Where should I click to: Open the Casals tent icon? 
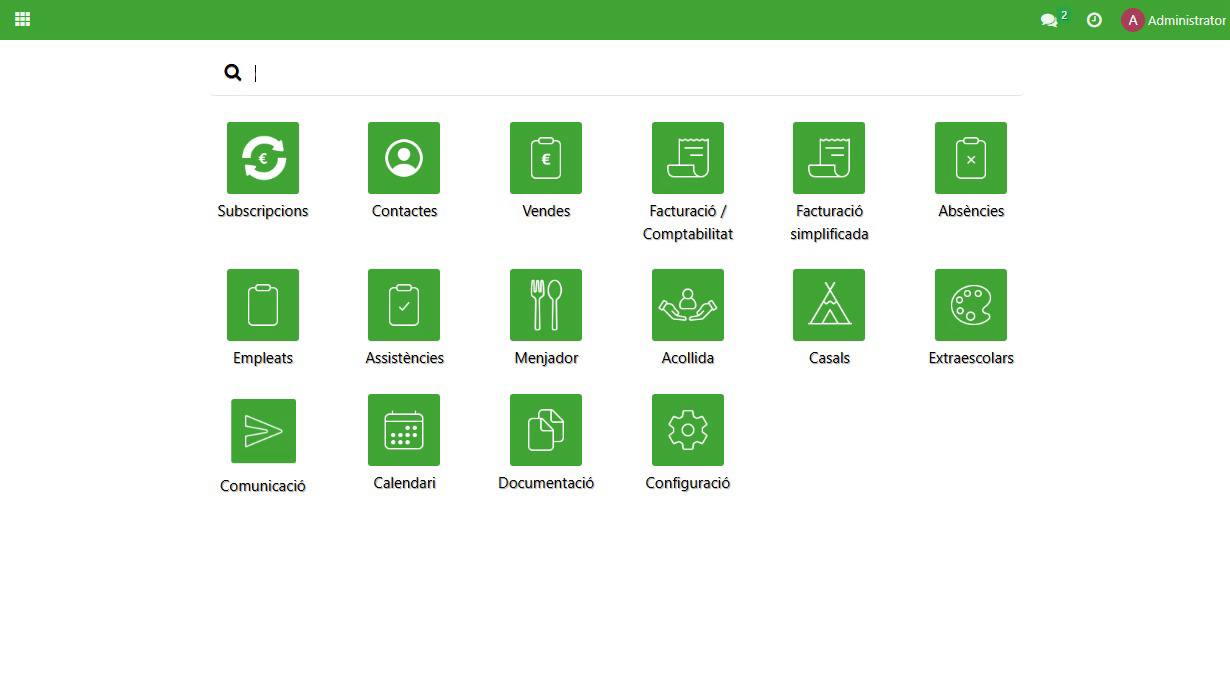pos(829,305)
